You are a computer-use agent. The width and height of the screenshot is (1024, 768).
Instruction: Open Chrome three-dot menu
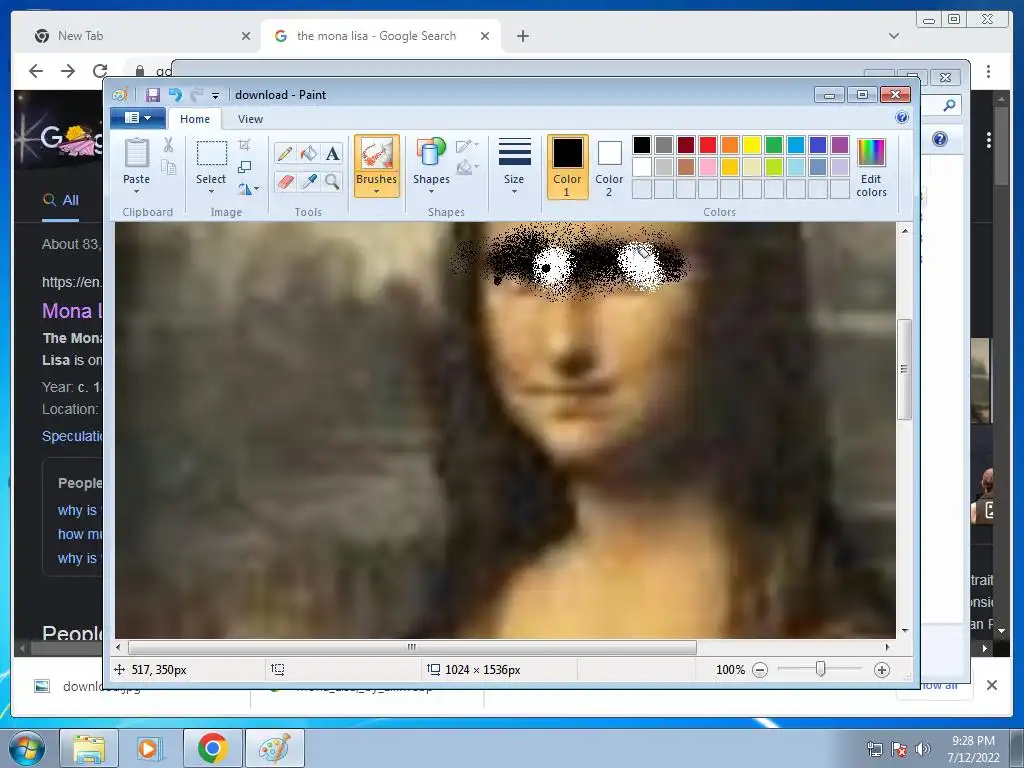pos(988,71)
